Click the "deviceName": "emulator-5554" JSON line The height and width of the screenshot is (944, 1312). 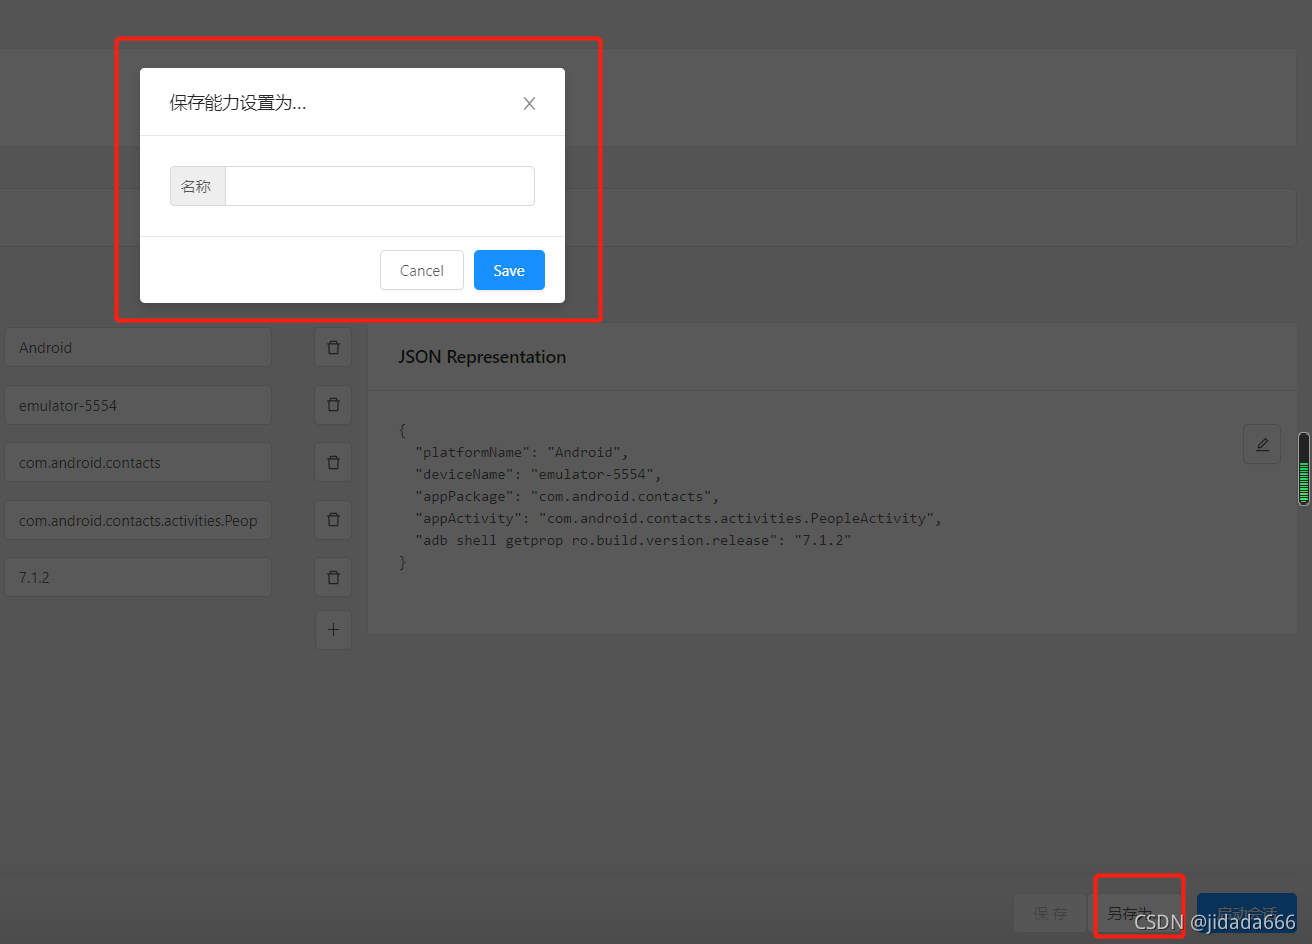pyautogui.click(x=538, y=474)
